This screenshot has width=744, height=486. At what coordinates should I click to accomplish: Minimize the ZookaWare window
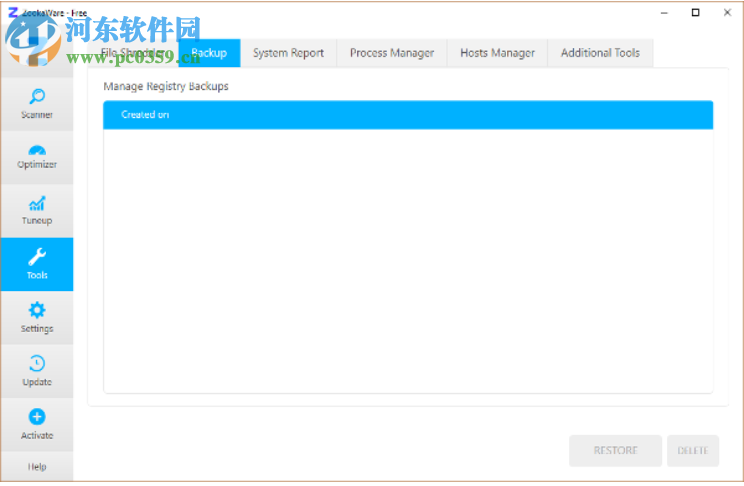tap(664, 13)
